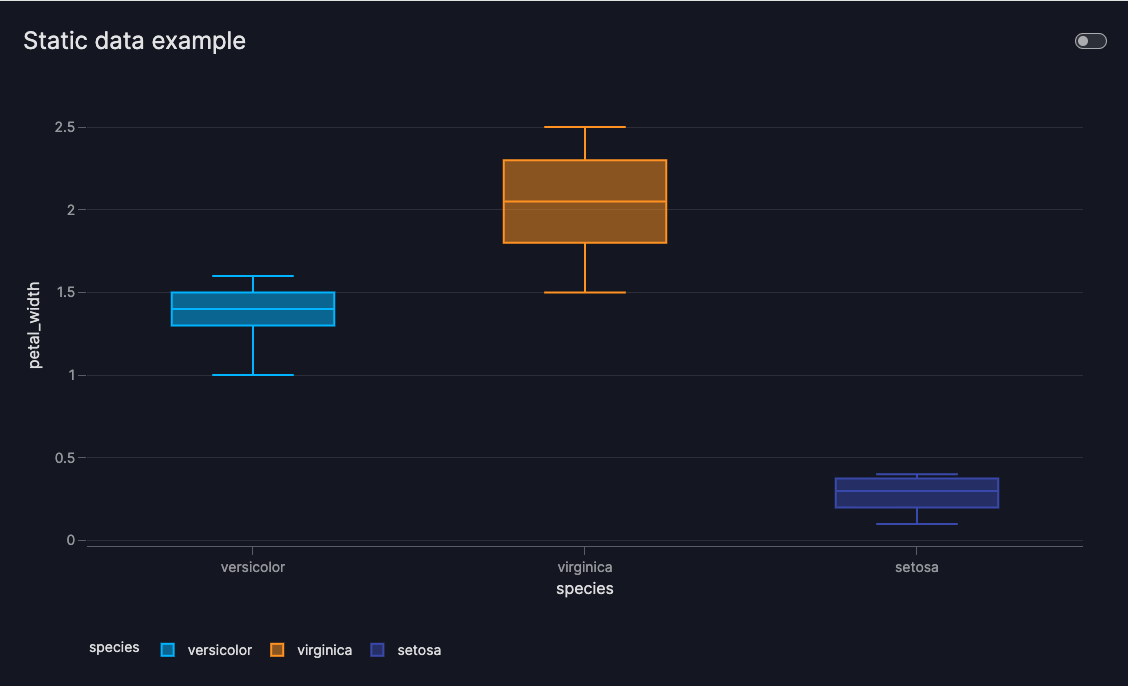Click the "virginica" x-axis tick label

(585, 567)
